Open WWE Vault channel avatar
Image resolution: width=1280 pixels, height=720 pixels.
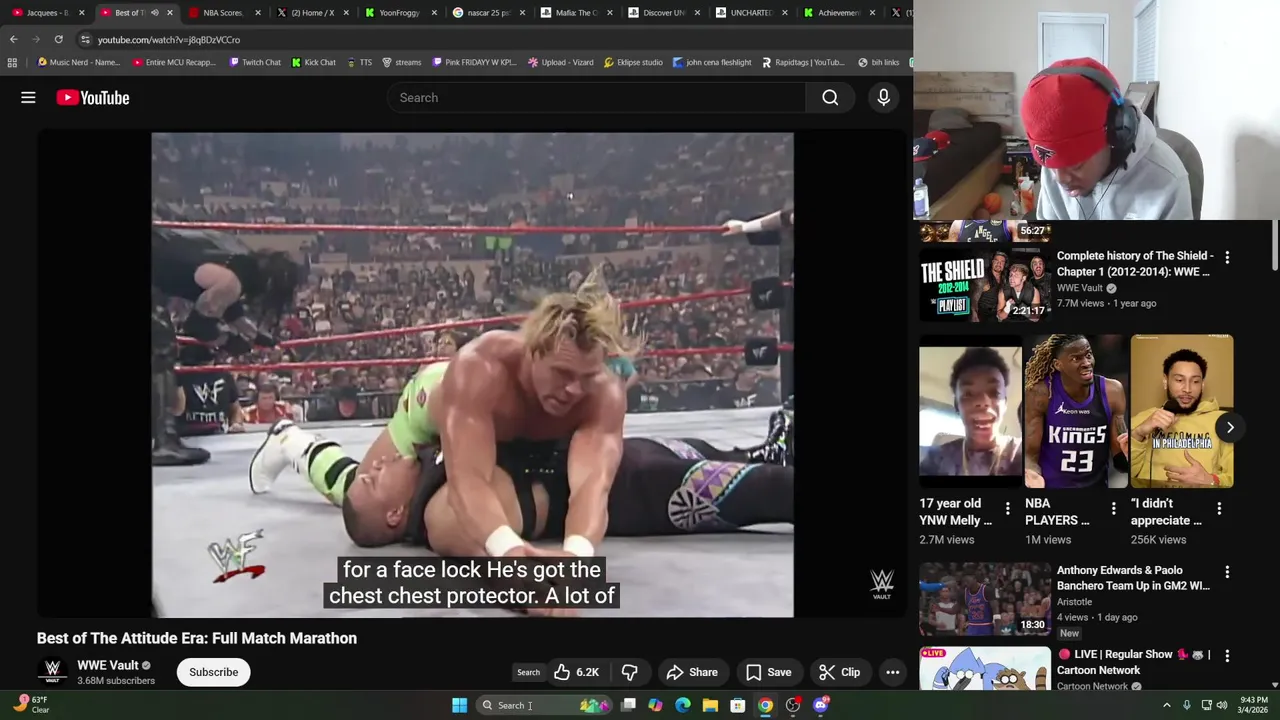52,672
